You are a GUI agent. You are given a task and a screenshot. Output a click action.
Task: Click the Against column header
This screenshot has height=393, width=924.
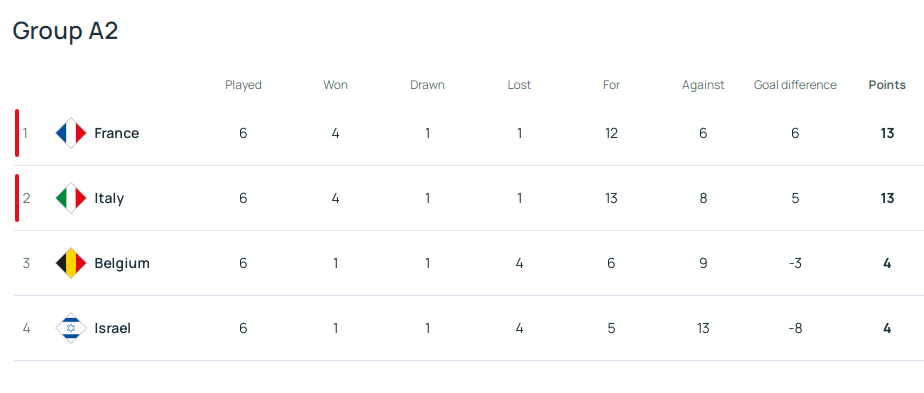coord(703,85)
